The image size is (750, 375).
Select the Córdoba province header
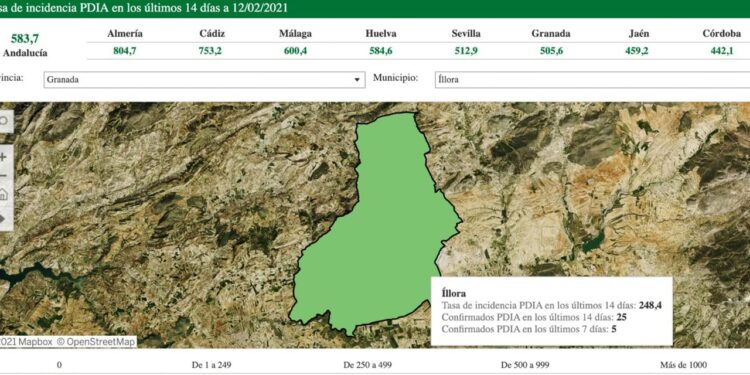722,34
